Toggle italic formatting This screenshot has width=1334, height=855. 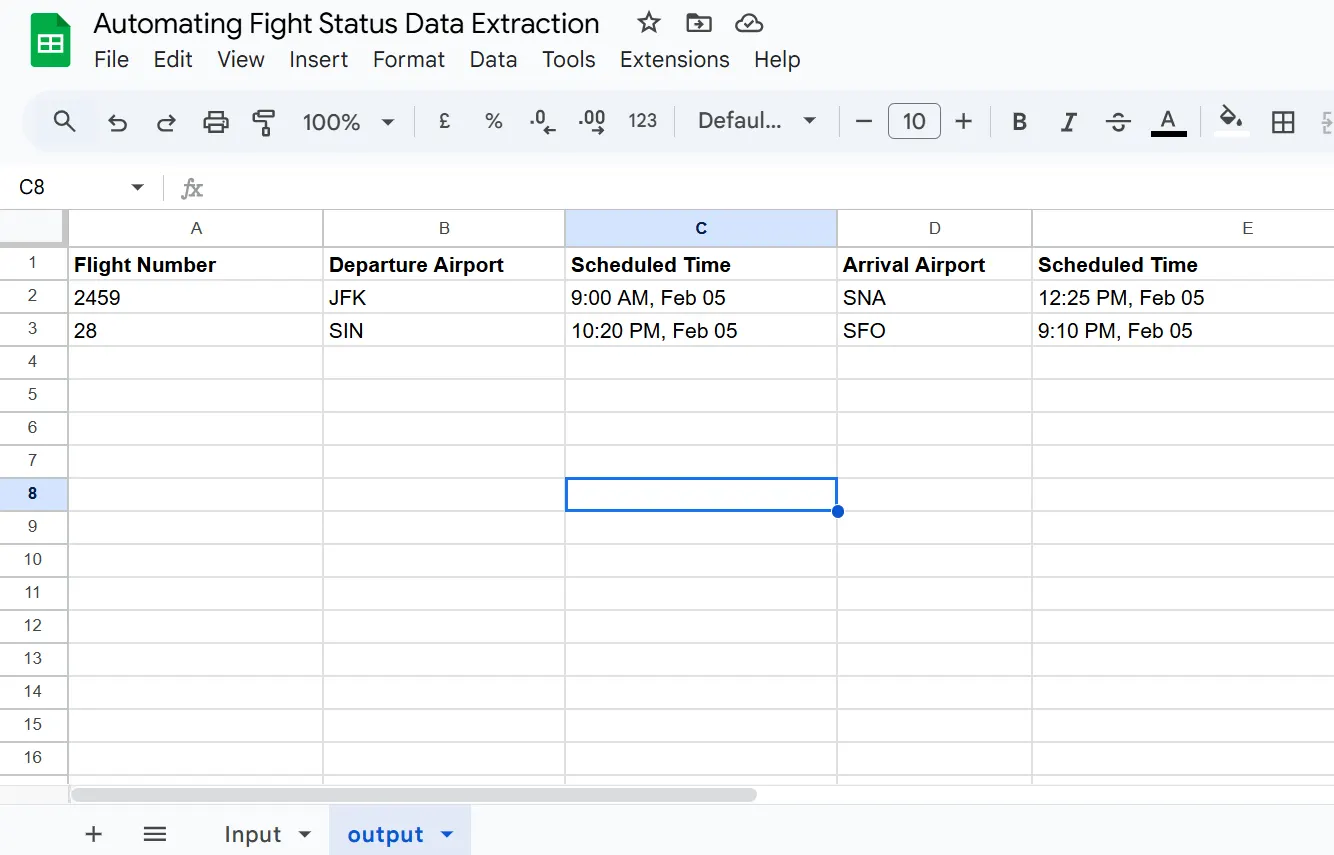(x=1068, y=122)
